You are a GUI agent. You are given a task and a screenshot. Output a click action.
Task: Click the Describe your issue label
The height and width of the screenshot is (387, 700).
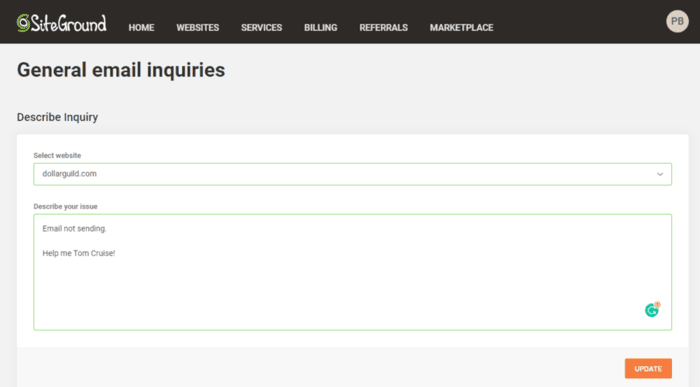tap(65, 206)
